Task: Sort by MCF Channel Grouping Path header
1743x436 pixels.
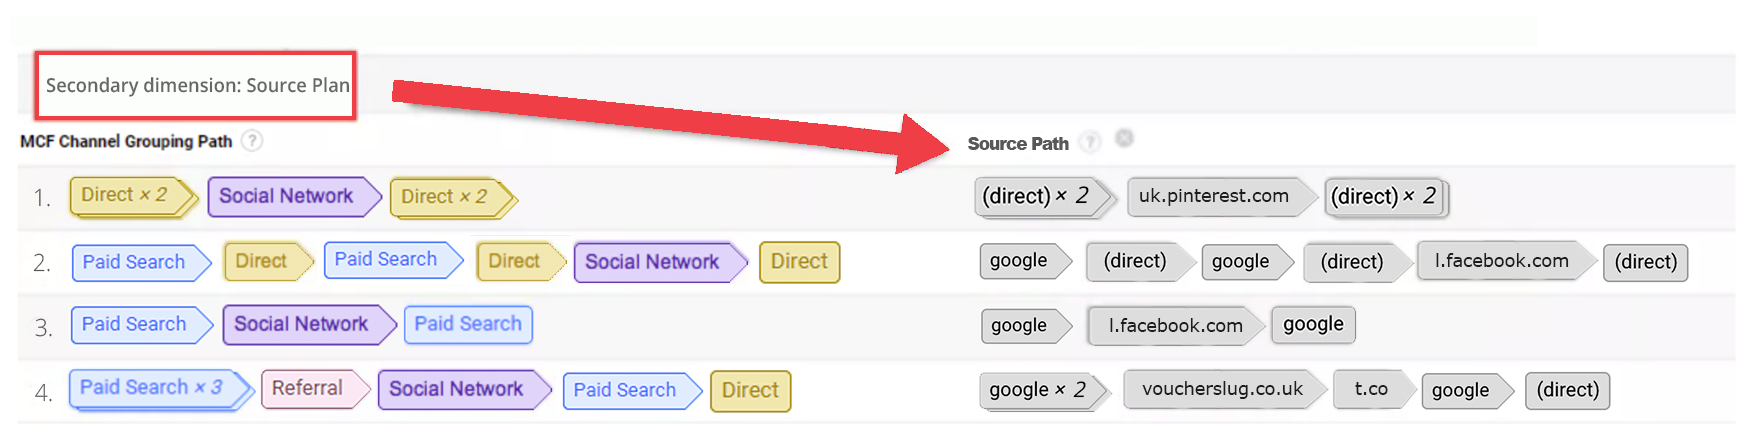Action: pyautogui.click(x=126, y=142)
